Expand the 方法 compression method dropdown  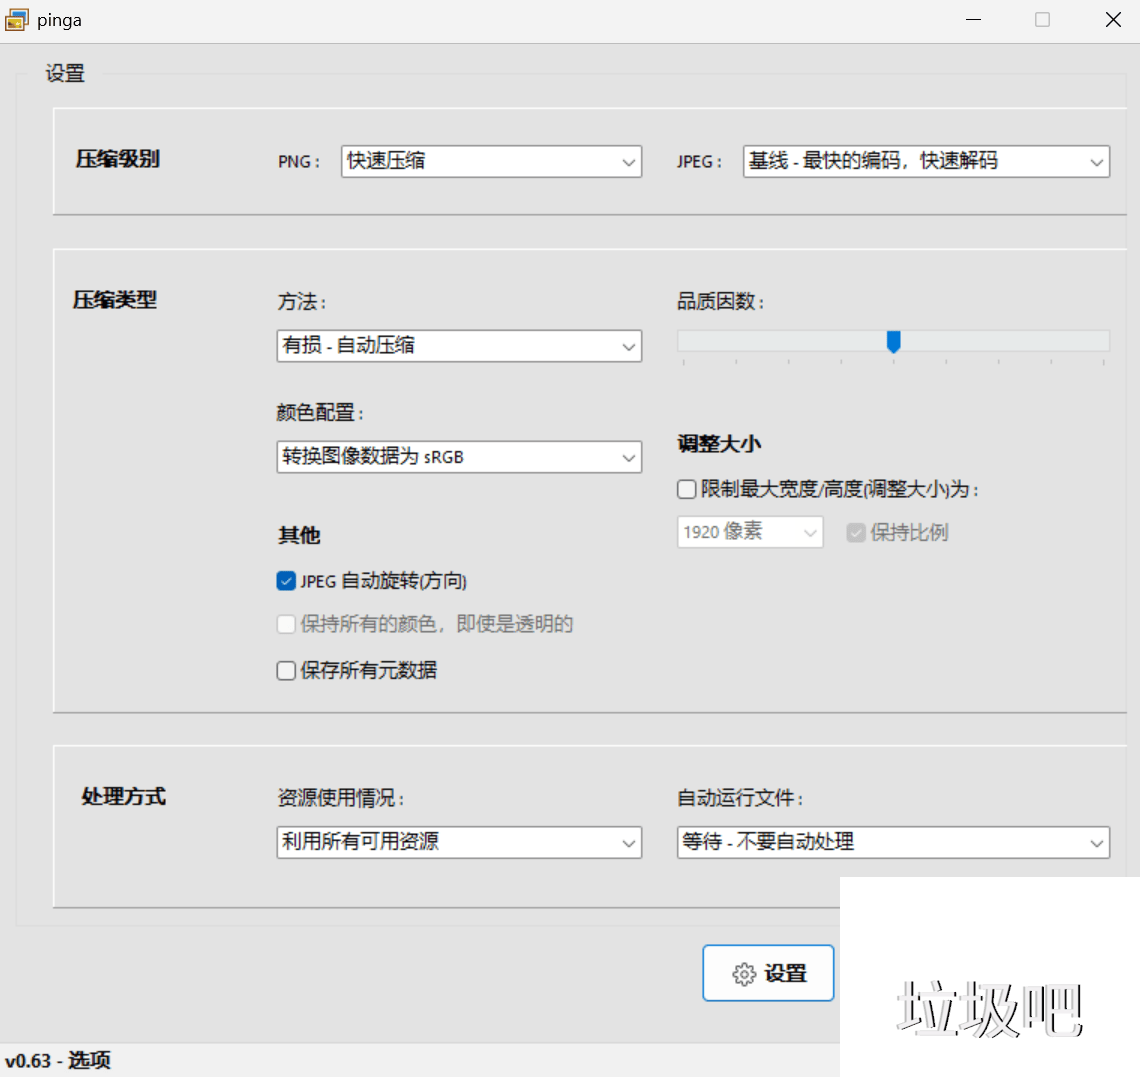pyautogui.click(x=458, y=346)
